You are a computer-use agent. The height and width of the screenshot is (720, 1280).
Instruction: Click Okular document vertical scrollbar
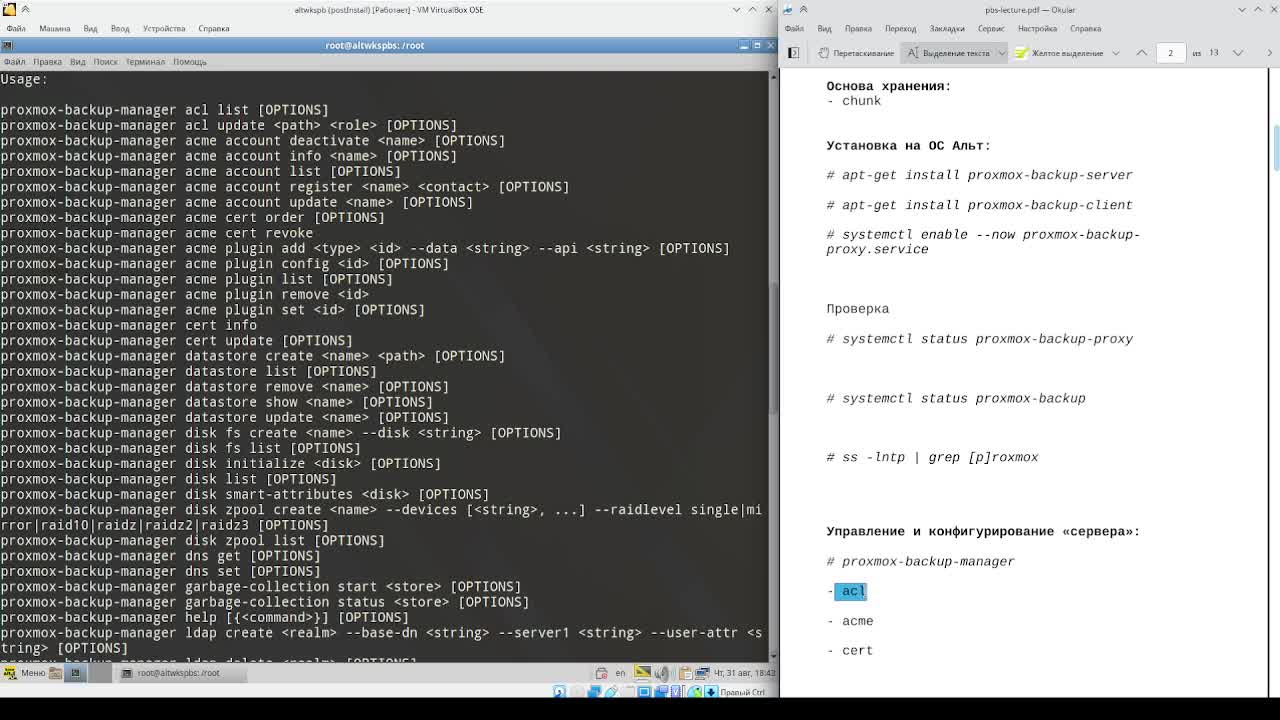(1276, 150)
